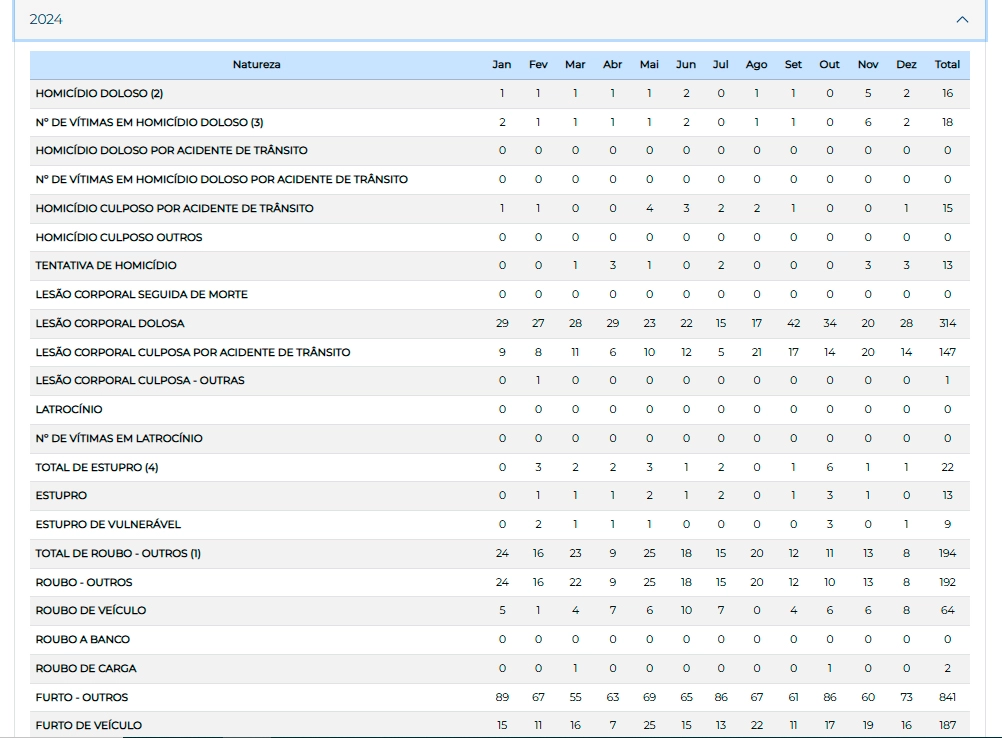
Task: Click the ROUBO DE CARGA row label
Action: click(x=86, y=669)
